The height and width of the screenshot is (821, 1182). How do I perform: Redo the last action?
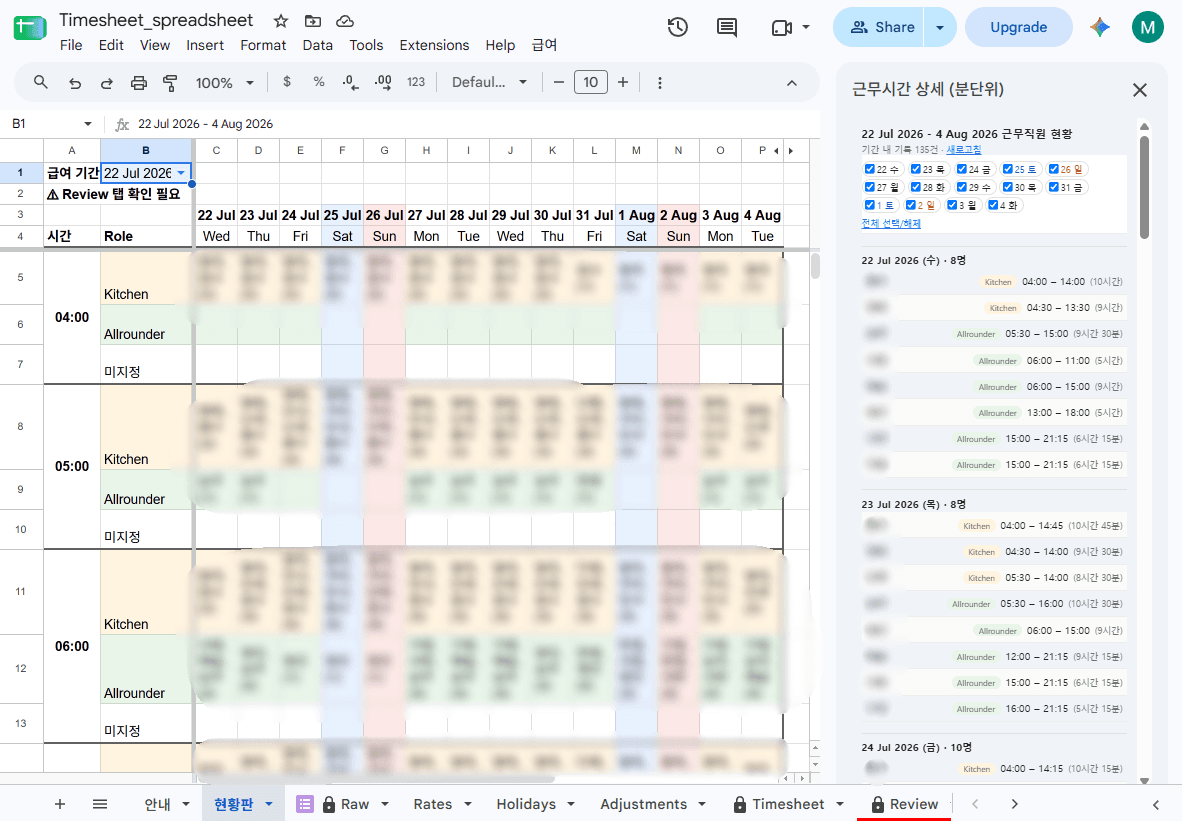106,83
